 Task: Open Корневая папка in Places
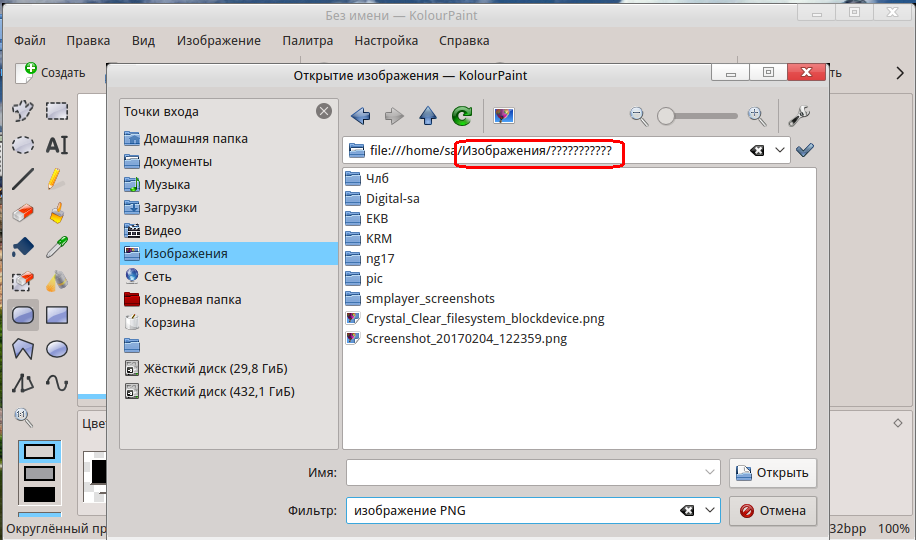[228, 299]
